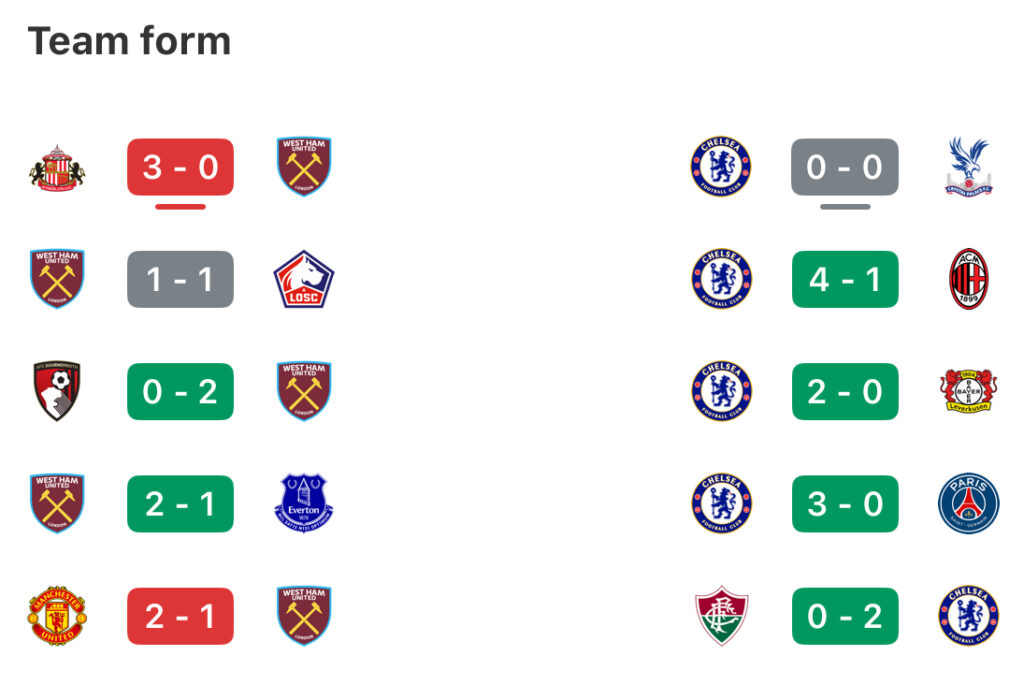This screenshot has width=1024, height=685.
Task: Click the Everton club badge
Action: pos(304,503)
